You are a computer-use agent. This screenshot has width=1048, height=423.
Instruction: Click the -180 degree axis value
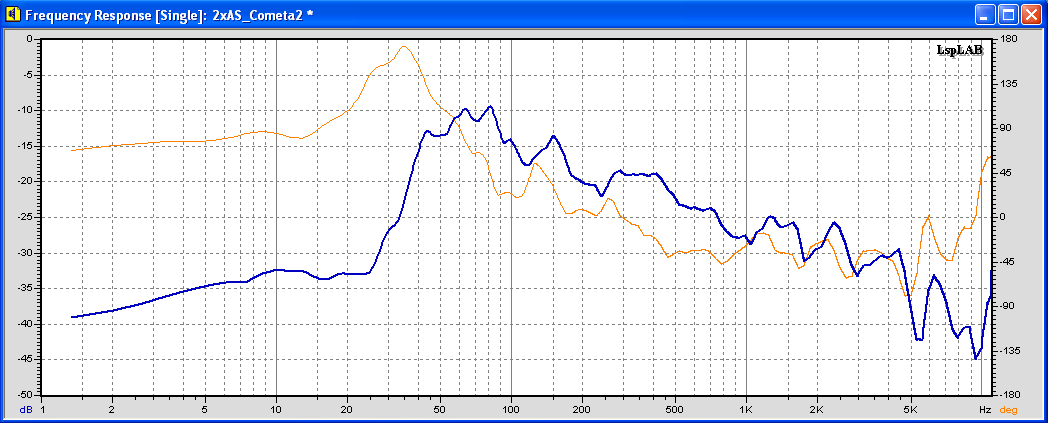pos(1009,395)
